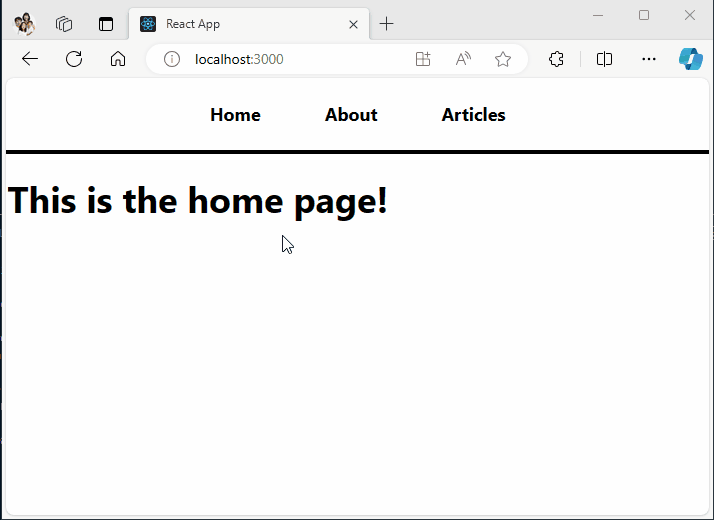Select the React App tab

click(249, 24)
